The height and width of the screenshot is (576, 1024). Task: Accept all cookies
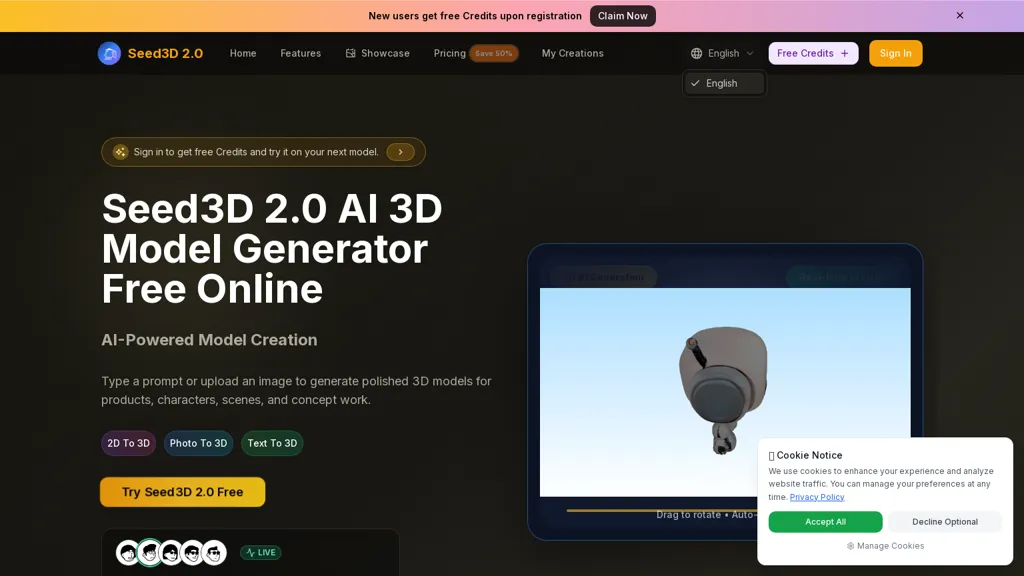(825, 522)
